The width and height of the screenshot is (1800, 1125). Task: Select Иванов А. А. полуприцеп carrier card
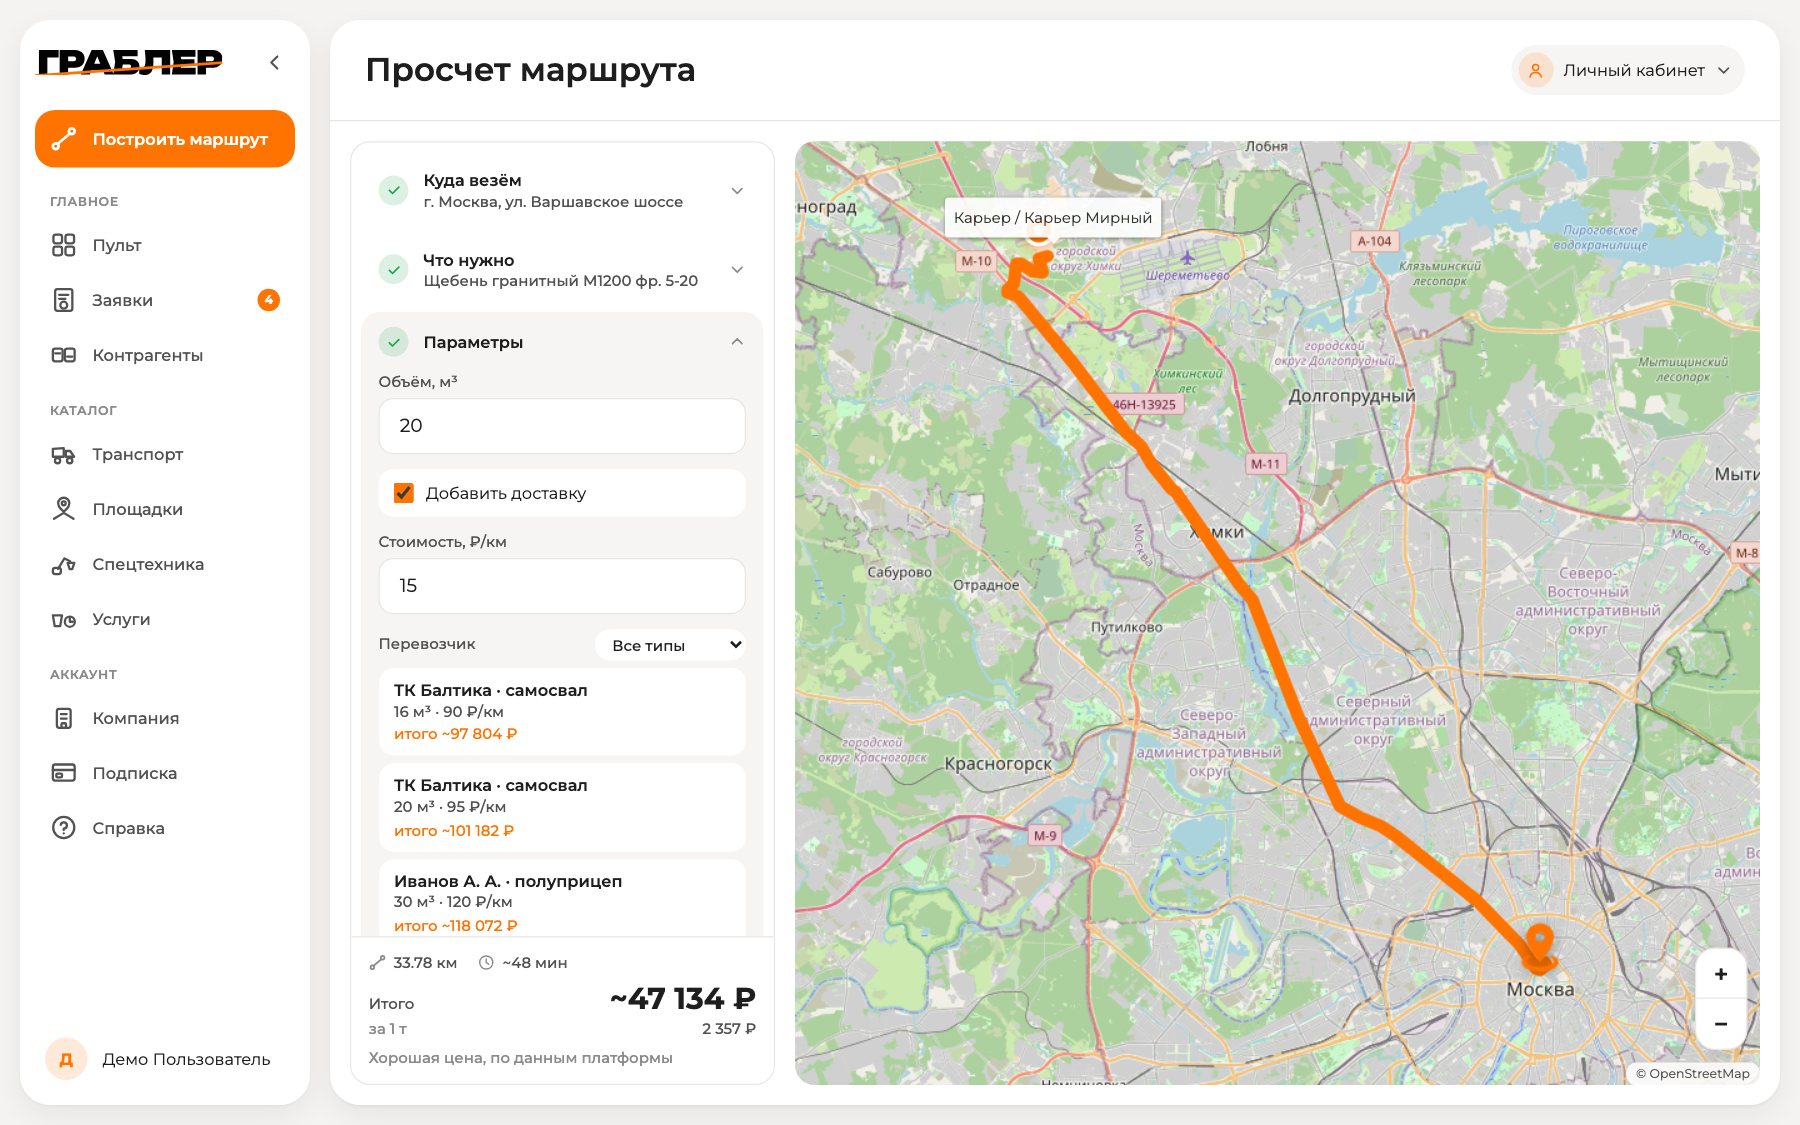click(x=562, y=898)
